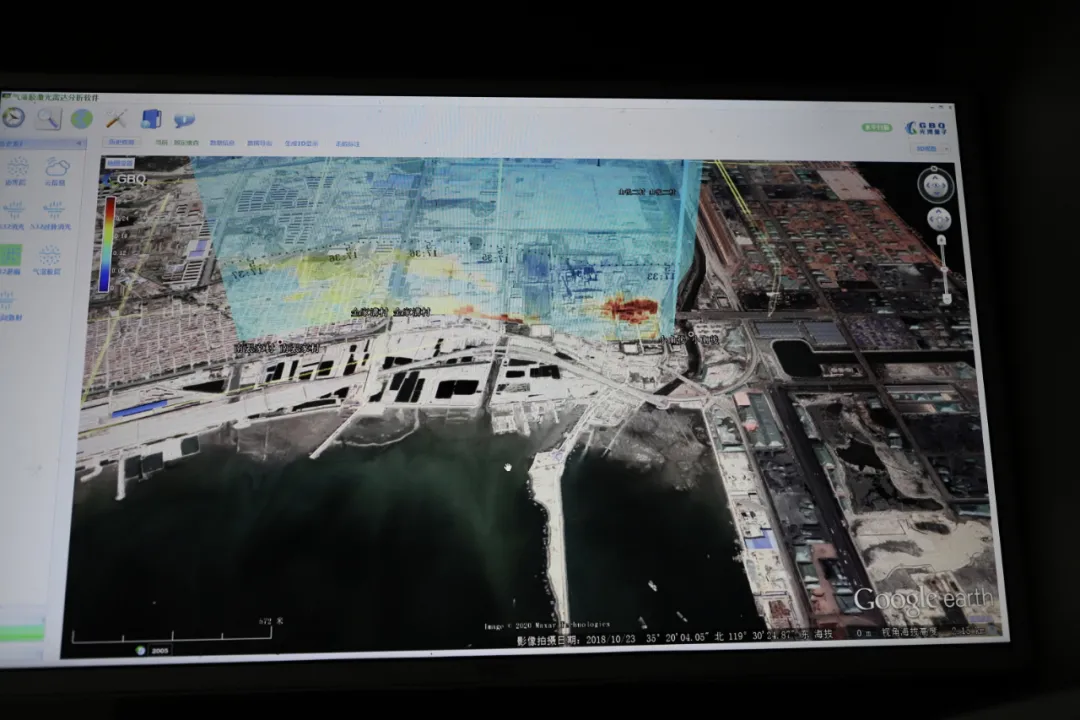
Task: Click move-left arrow on pan joystick
Action: pyautogui.click(x=931, y=220)
